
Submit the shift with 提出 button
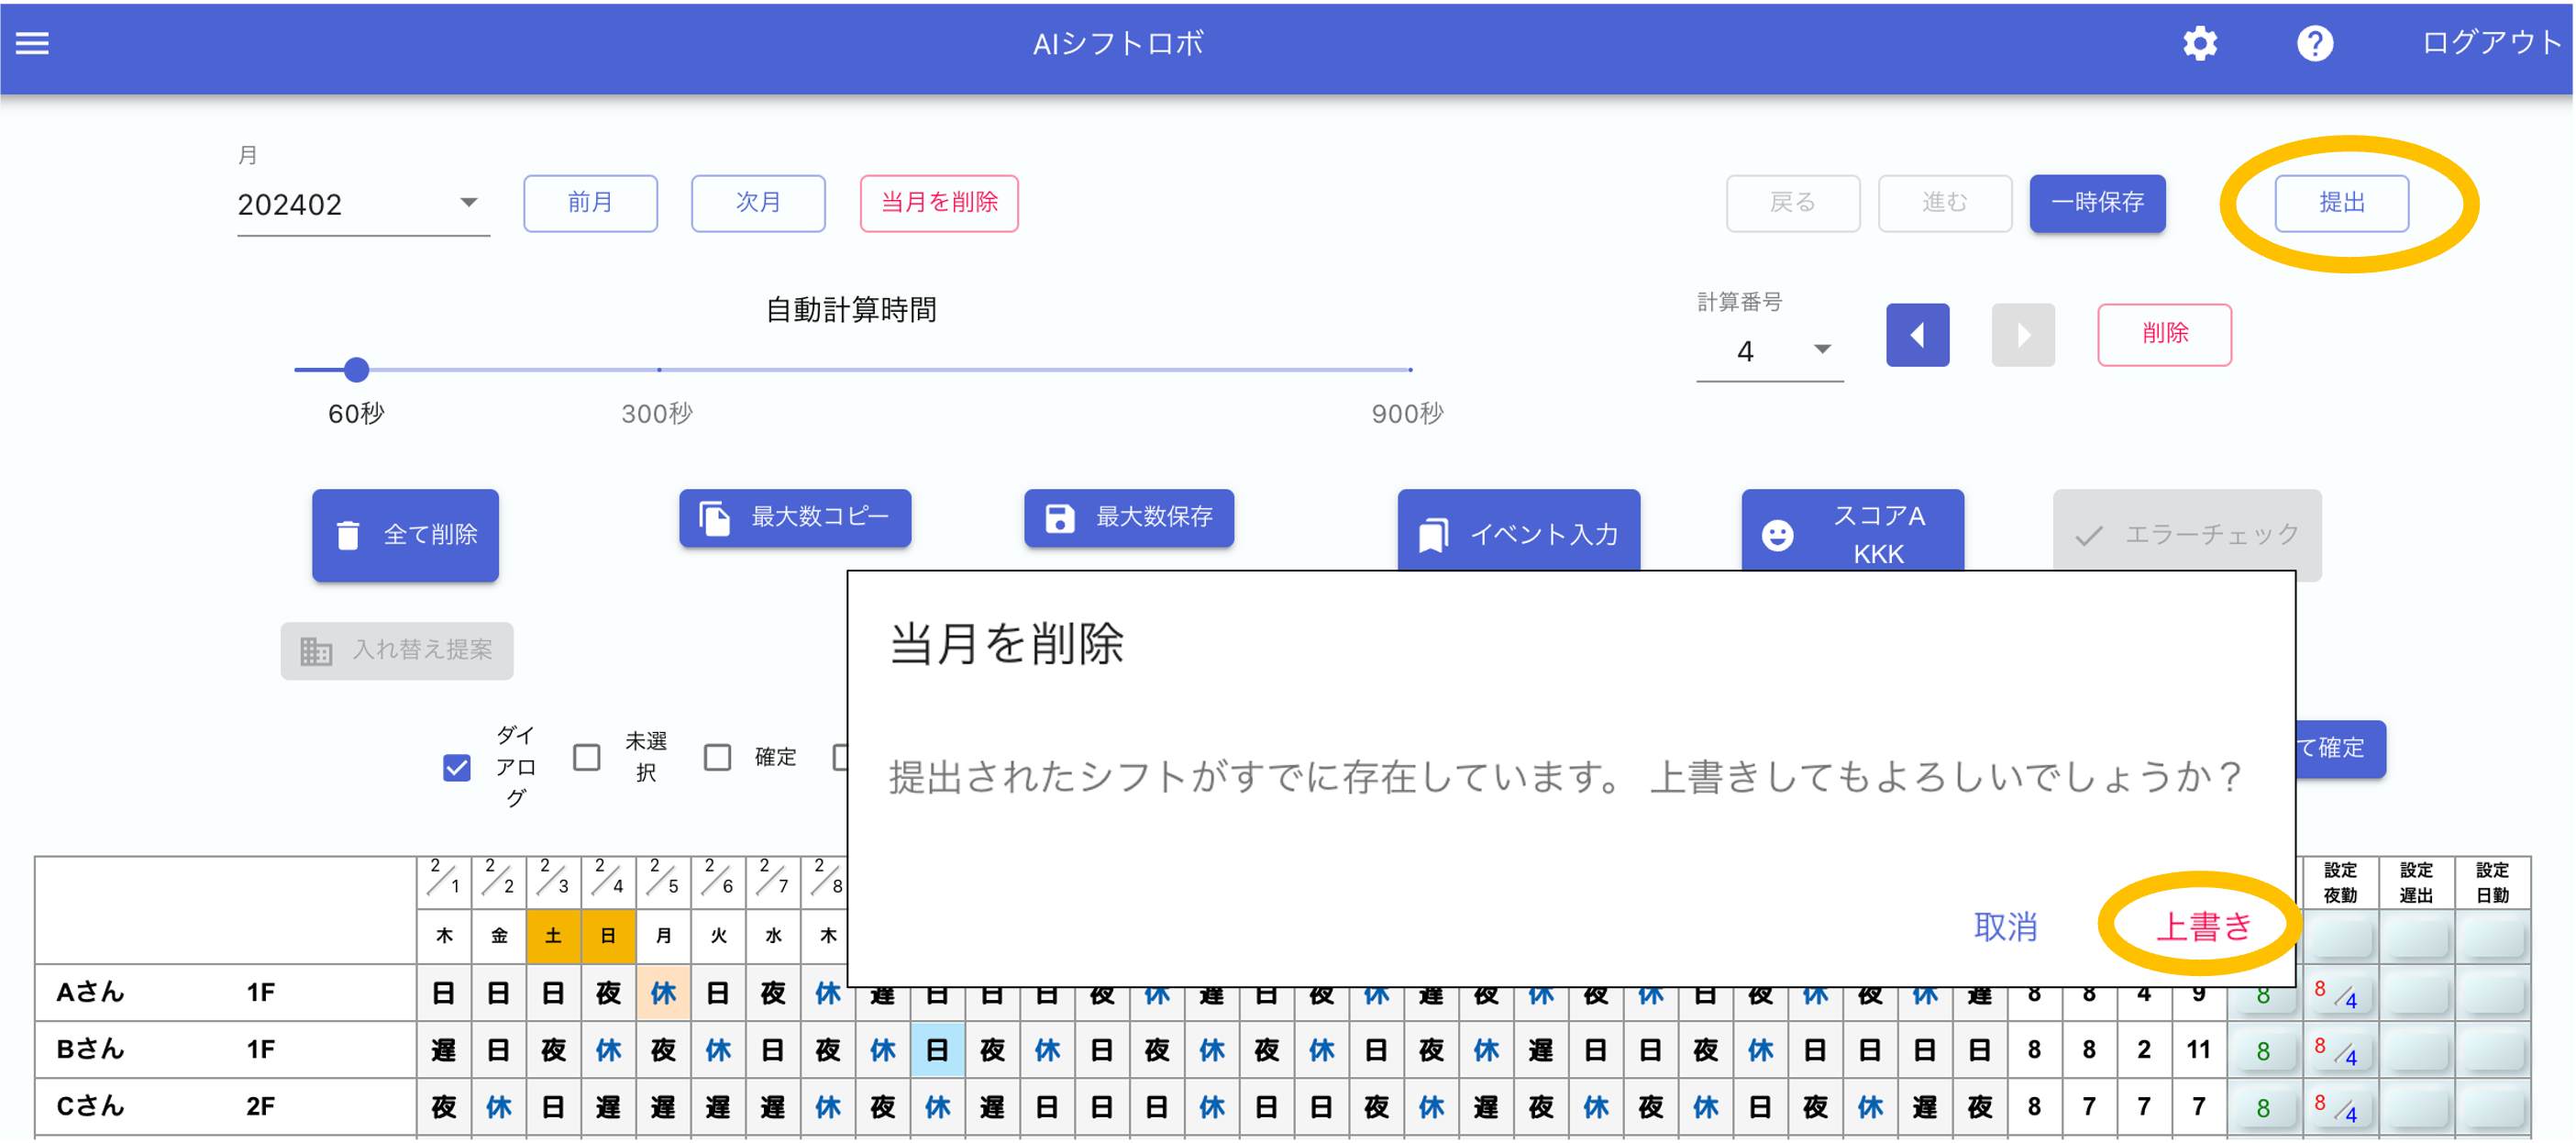click(2341, 203)
